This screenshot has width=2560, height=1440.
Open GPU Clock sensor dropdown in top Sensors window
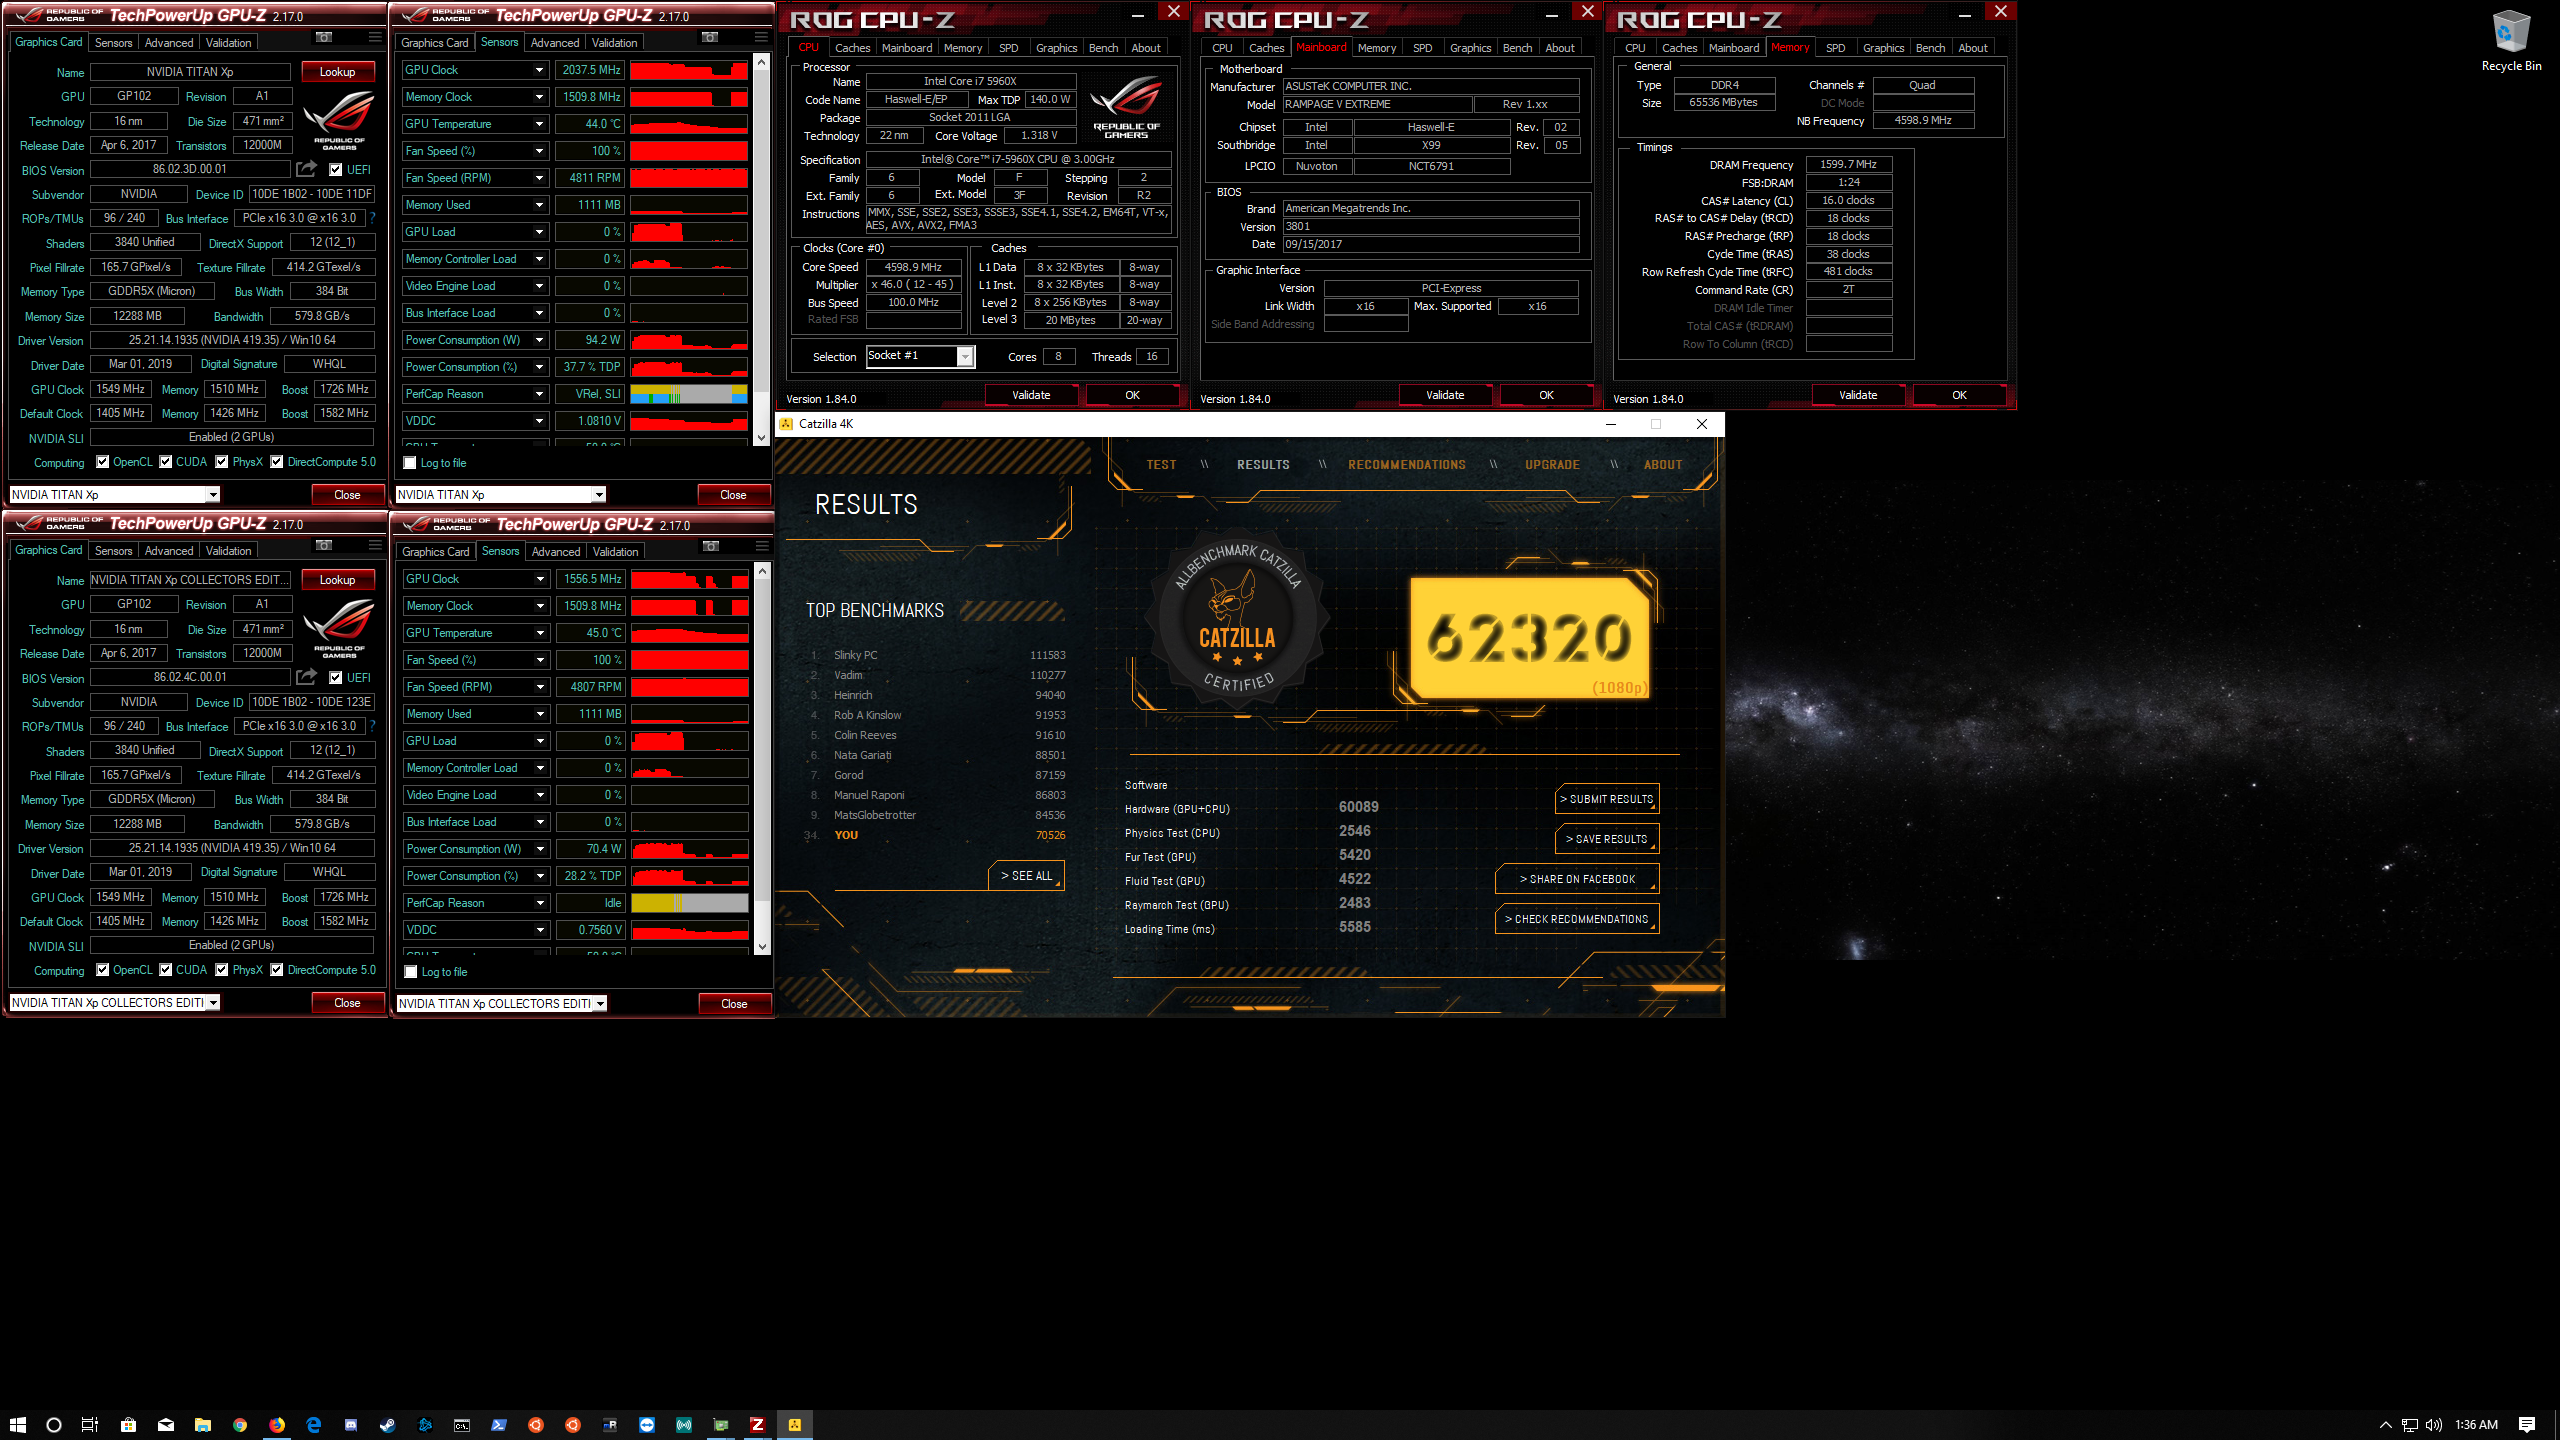pos(539,70)
